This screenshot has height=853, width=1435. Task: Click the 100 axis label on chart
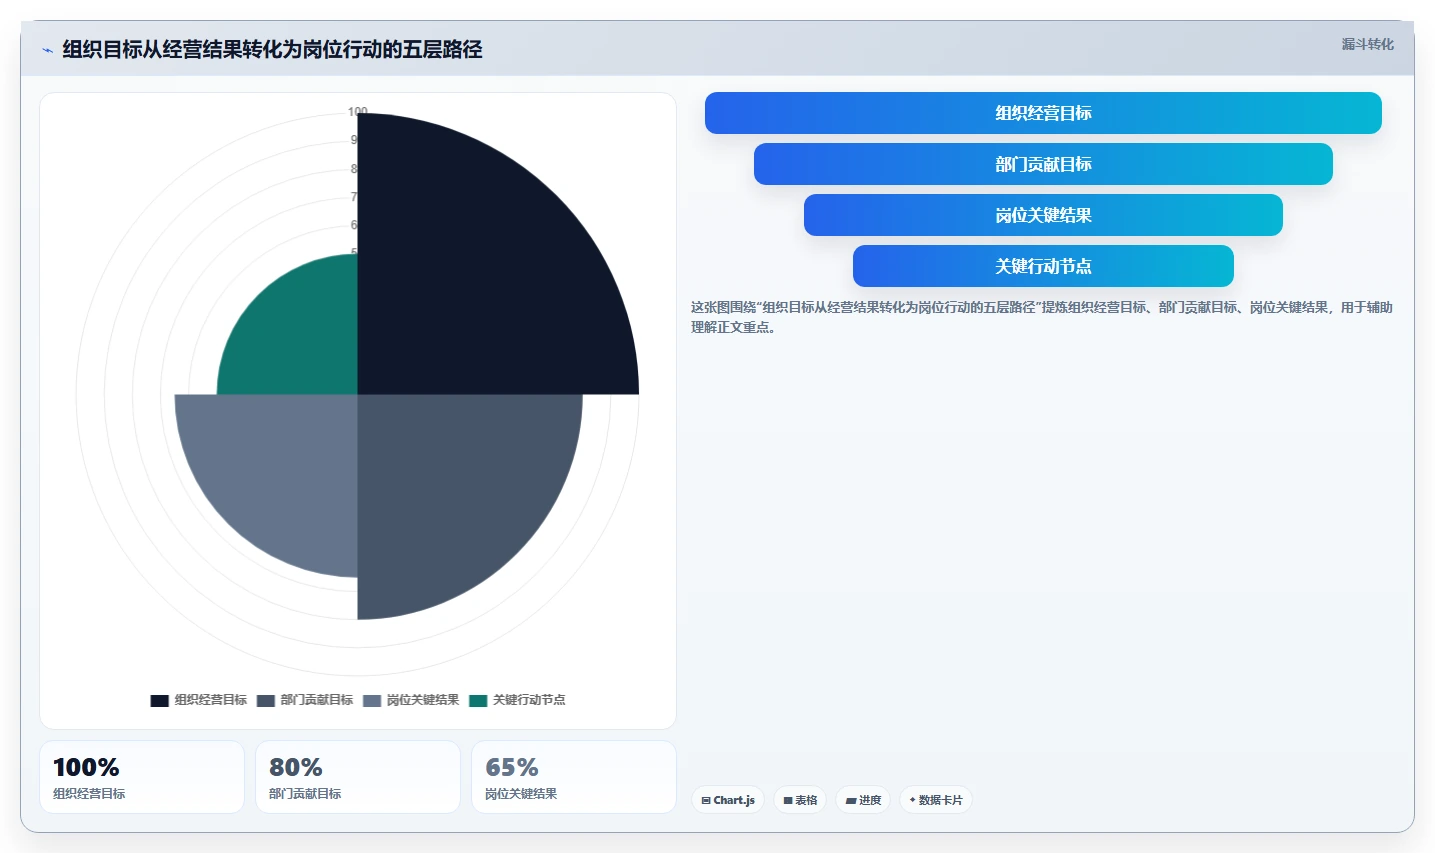(x=358, y=111)
